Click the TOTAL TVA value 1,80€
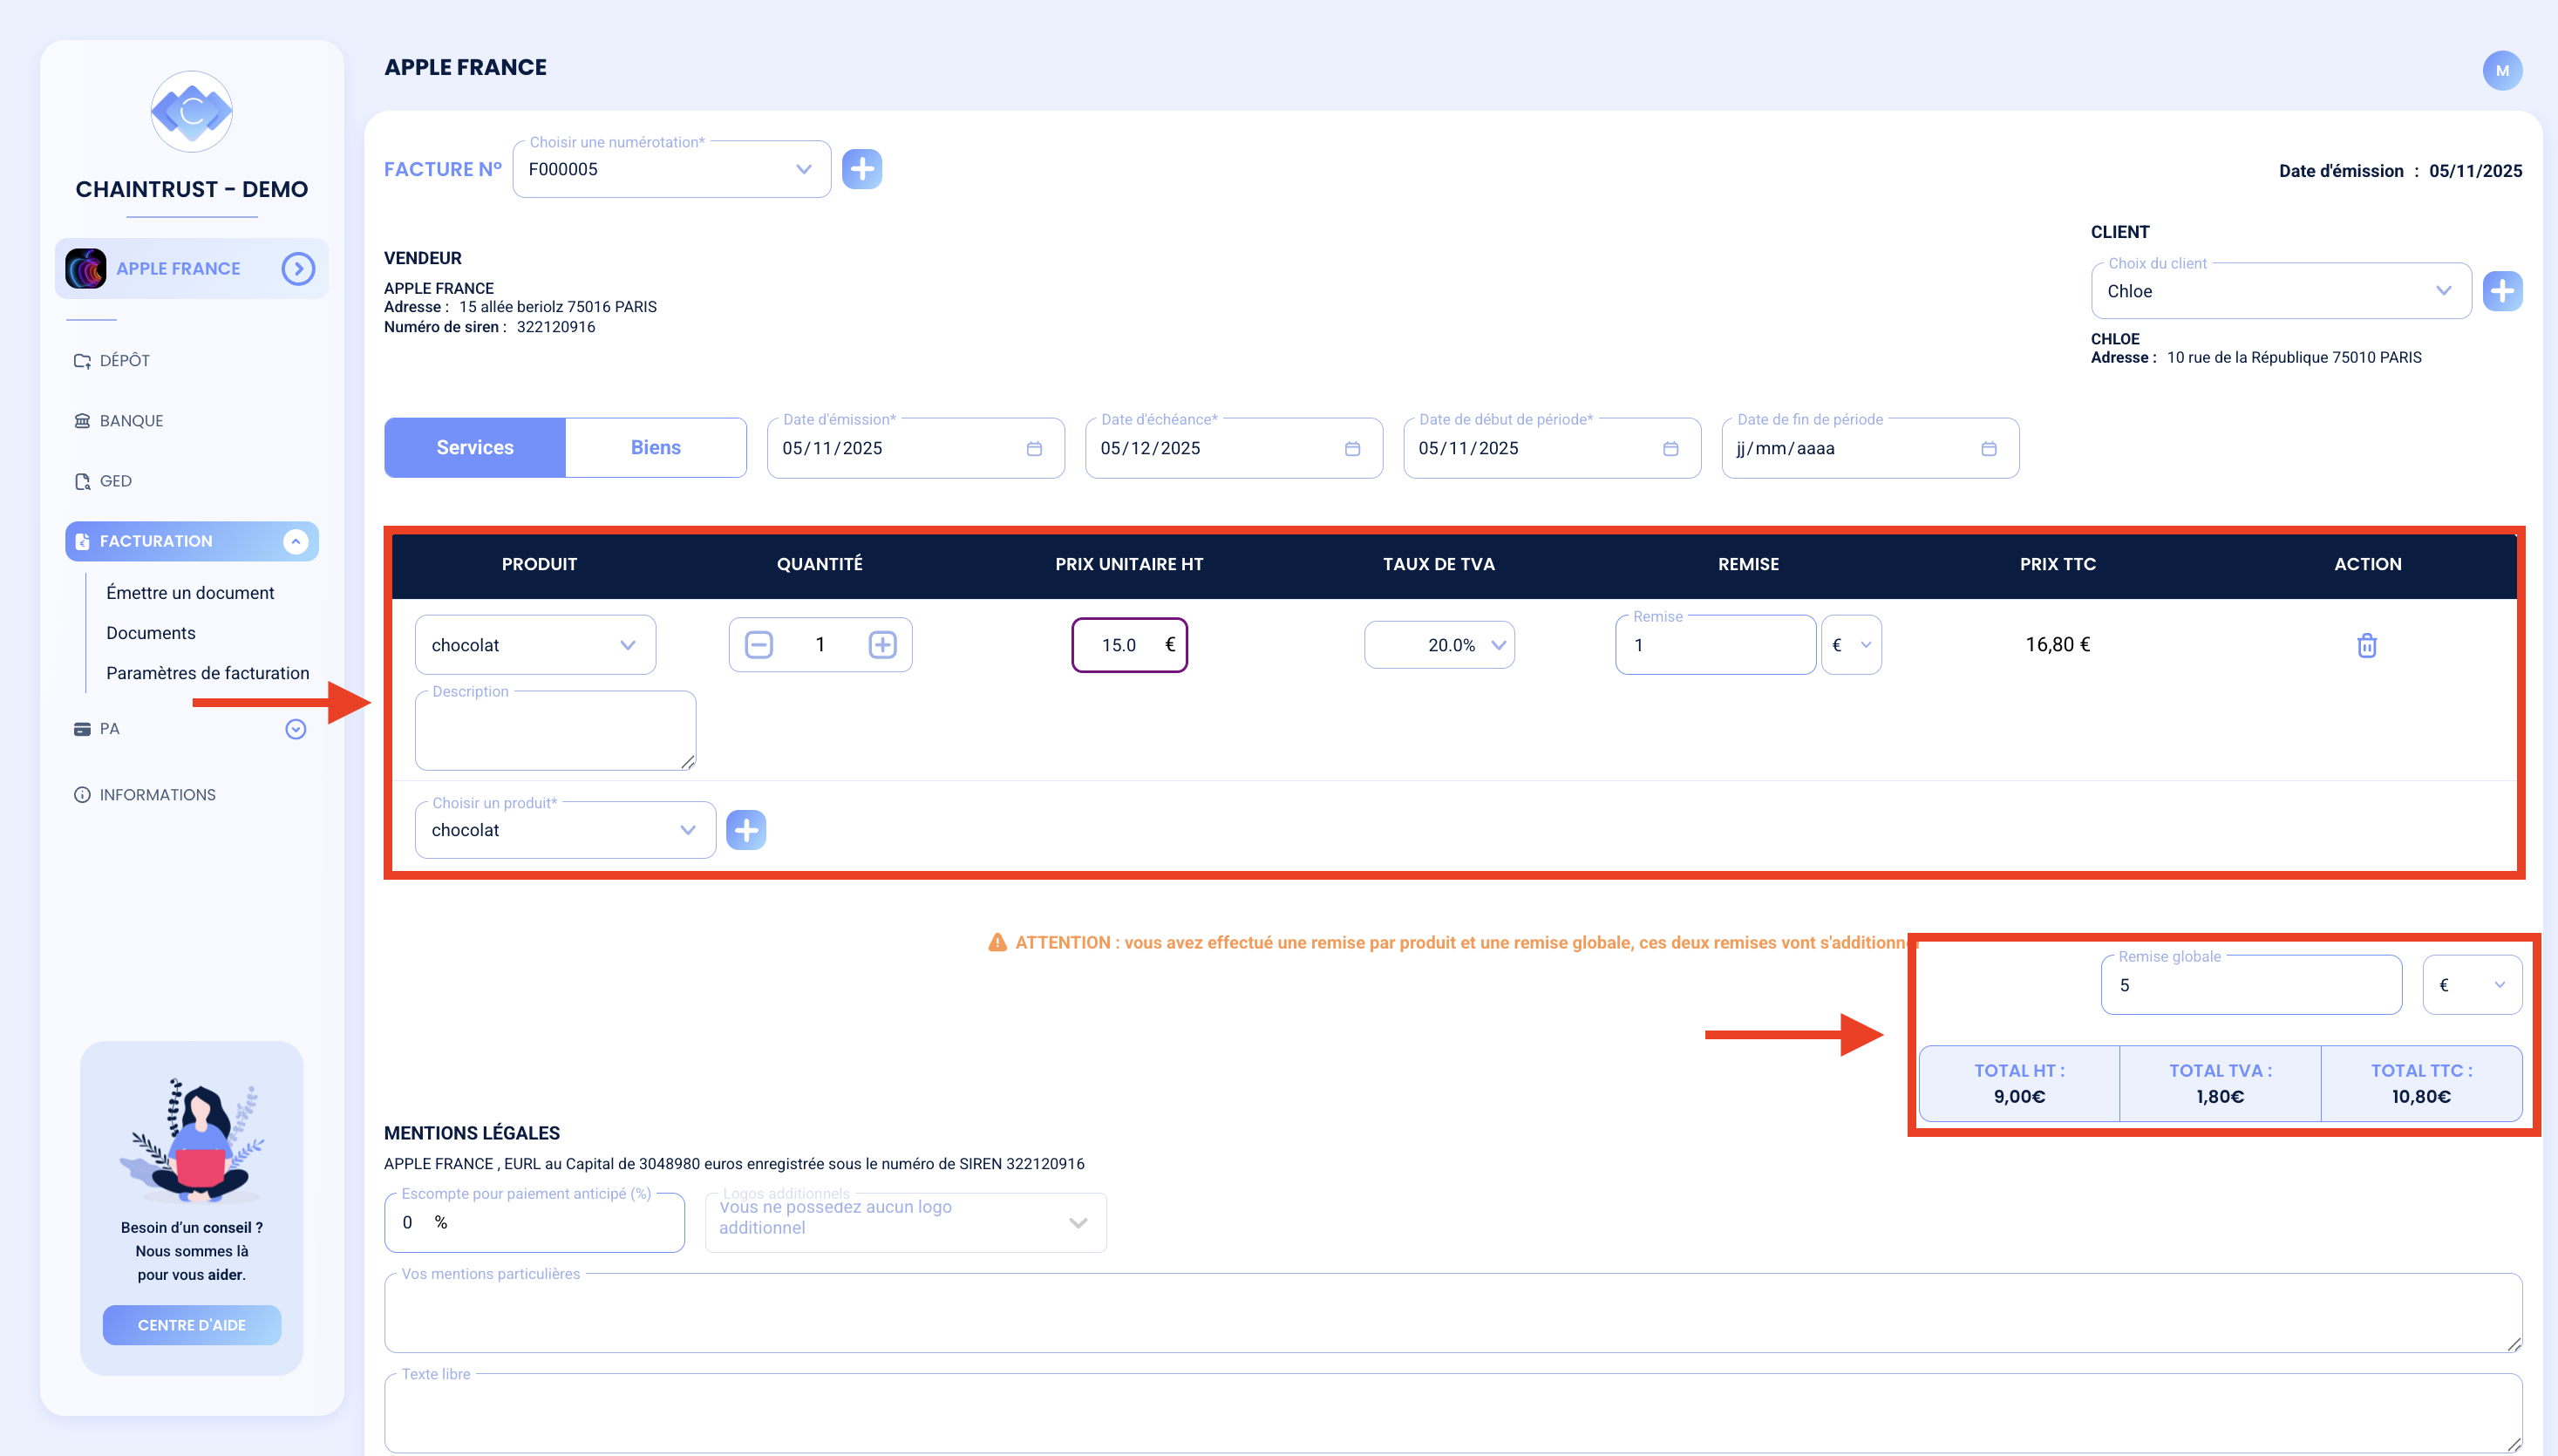 click(x=2220, y=1097)
